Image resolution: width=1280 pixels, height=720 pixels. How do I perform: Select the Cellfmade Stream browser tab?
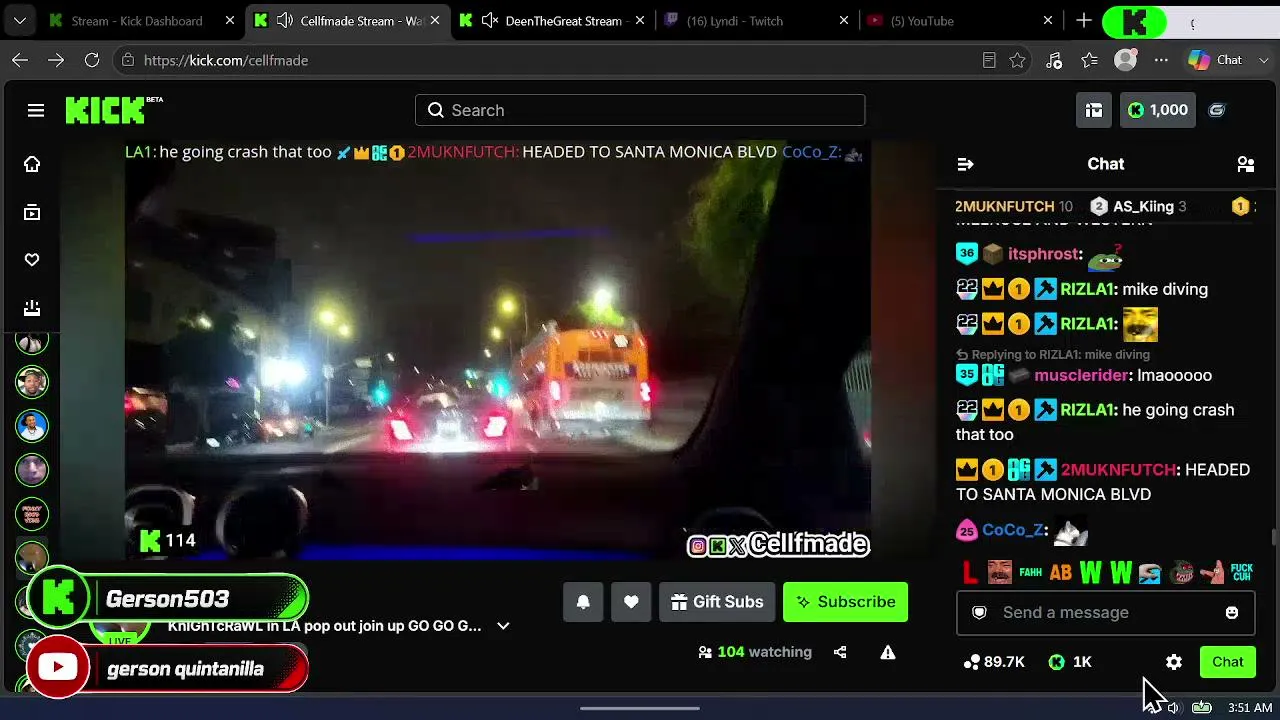350,21
